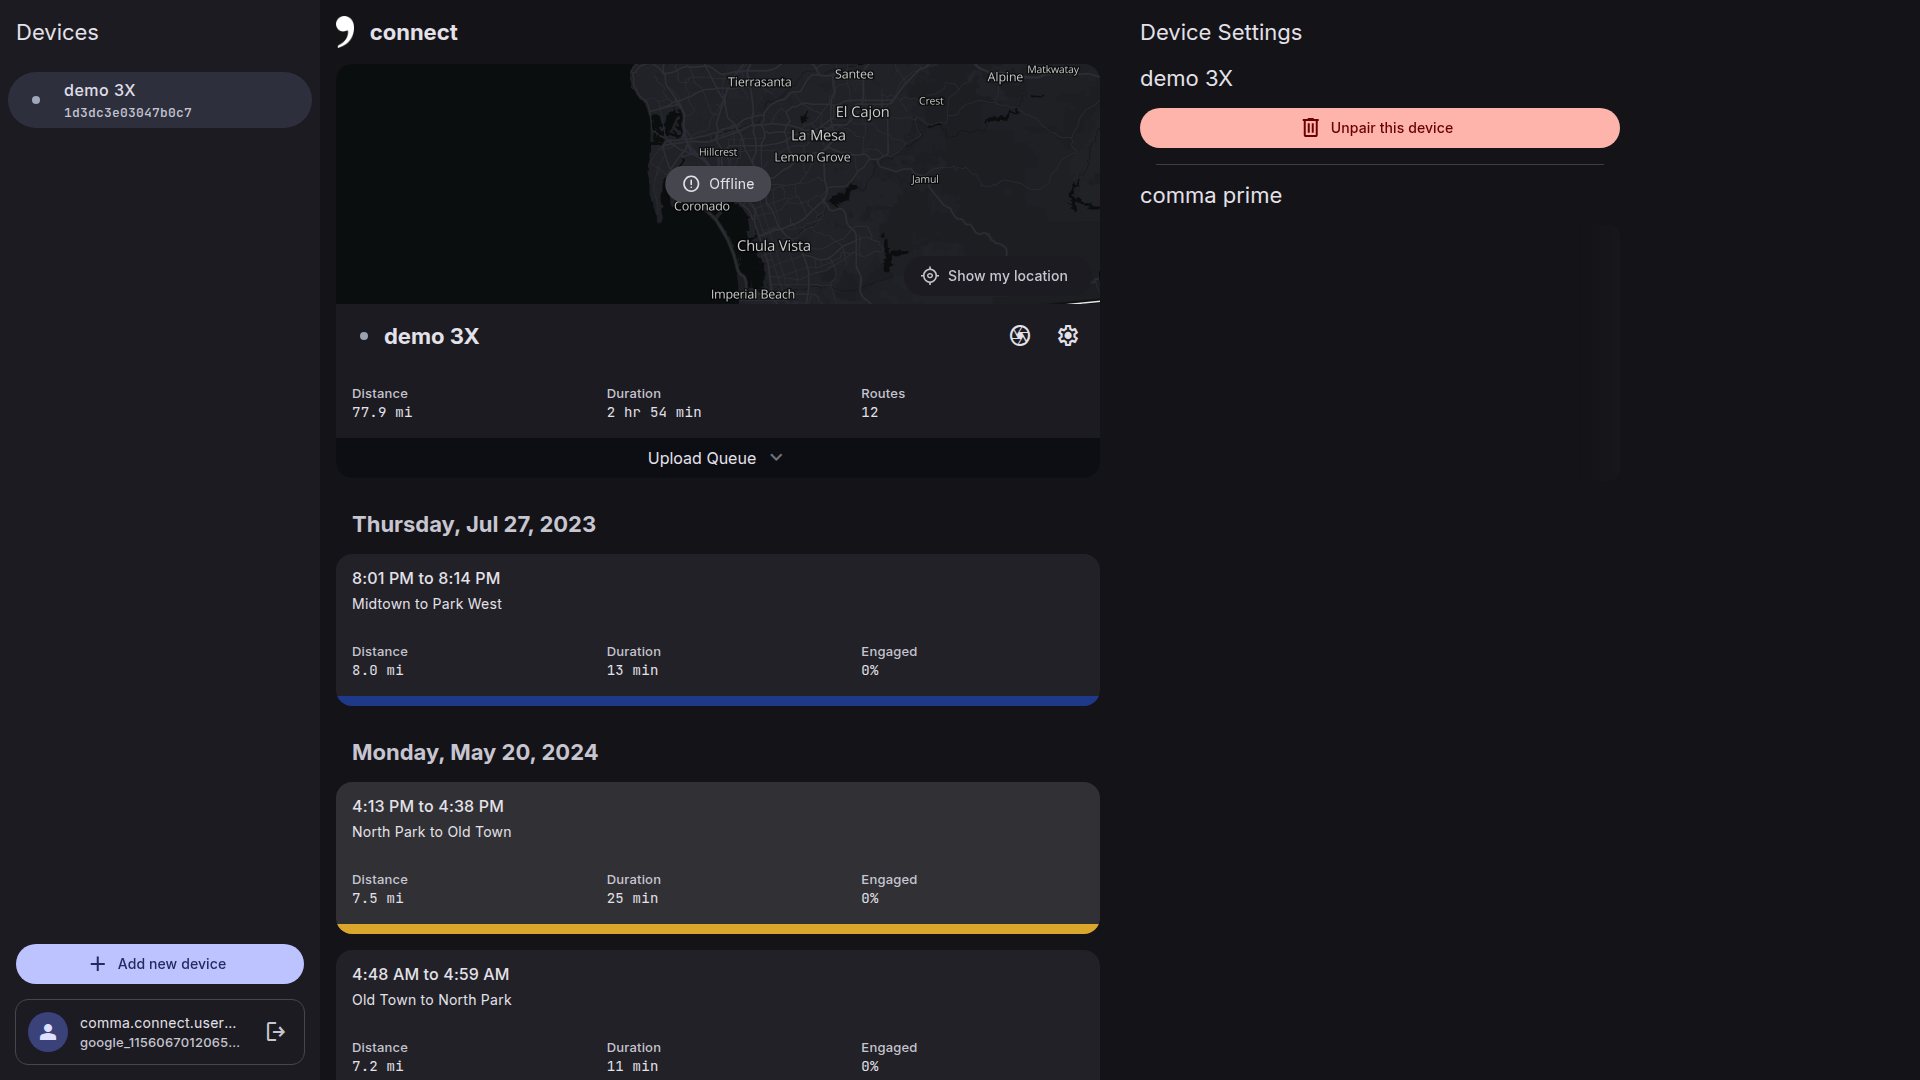Click the Offline status badge
This screenshot has width=1920, height=1080.
[x=718, y=184]
